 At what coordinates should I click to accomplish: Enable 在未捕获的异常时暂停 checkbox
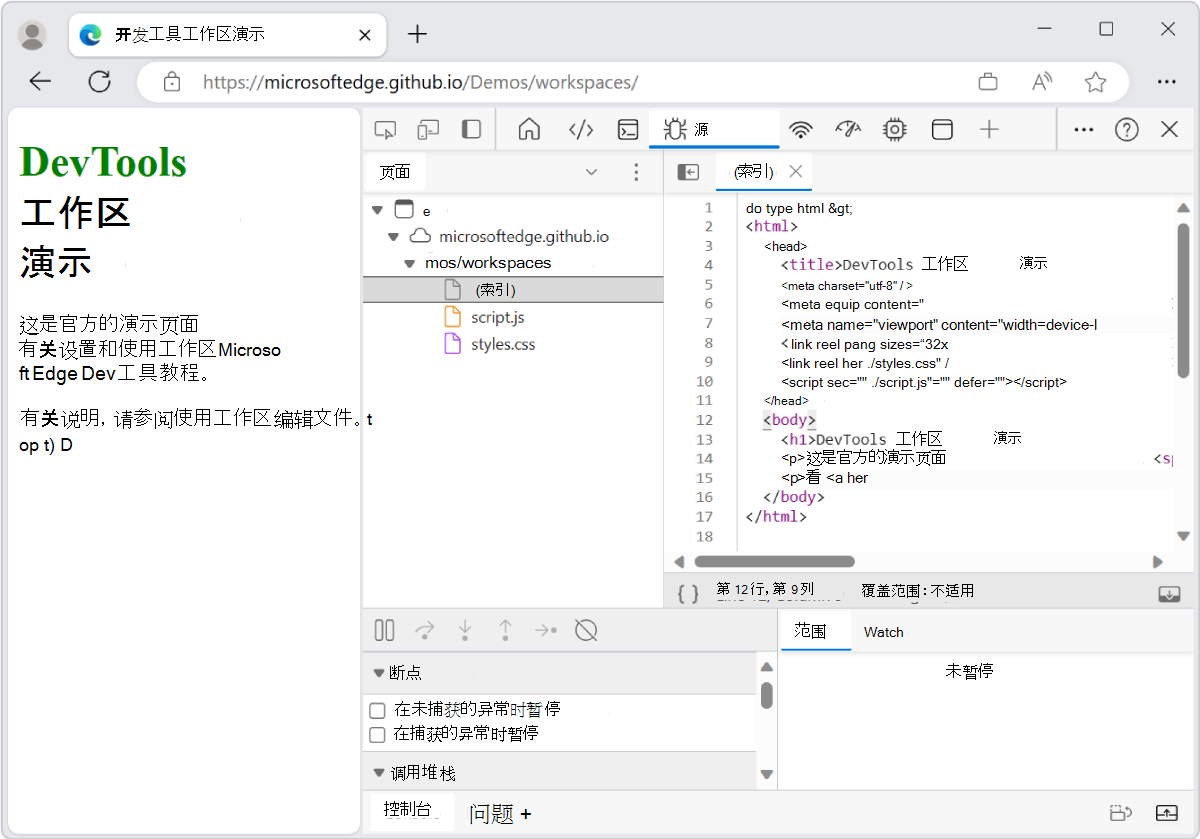[x=377, y=710]
